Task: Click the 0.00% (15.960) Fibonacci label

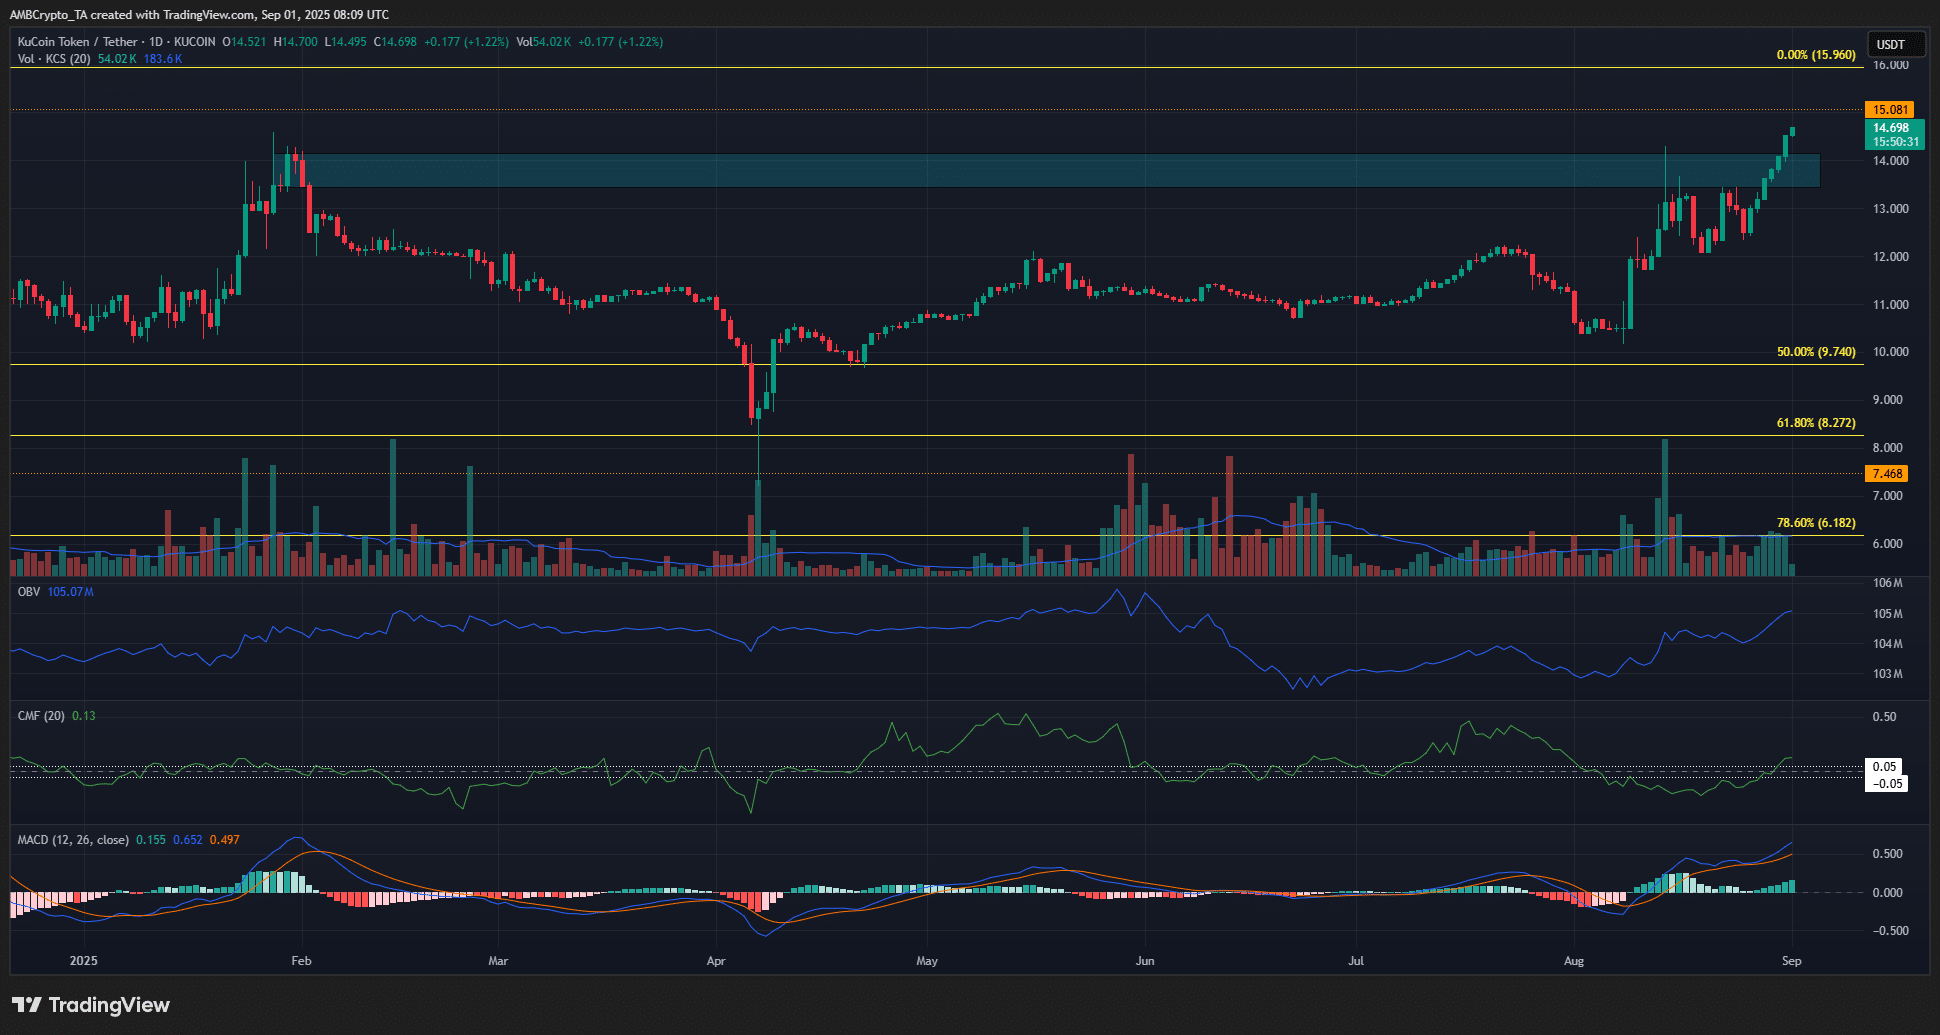Action: coord(1815,55)
